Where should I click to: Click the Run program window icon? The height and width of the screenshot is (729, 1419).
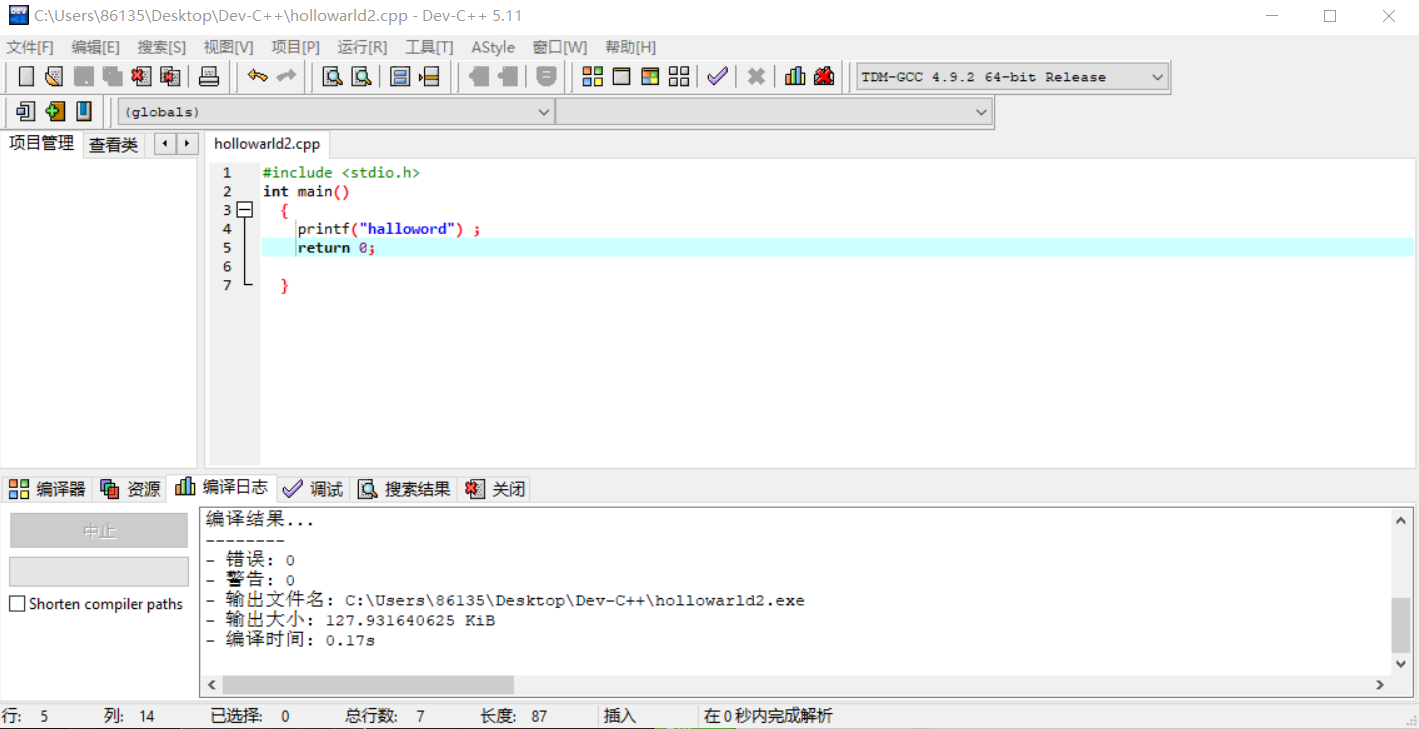point(621,76)
